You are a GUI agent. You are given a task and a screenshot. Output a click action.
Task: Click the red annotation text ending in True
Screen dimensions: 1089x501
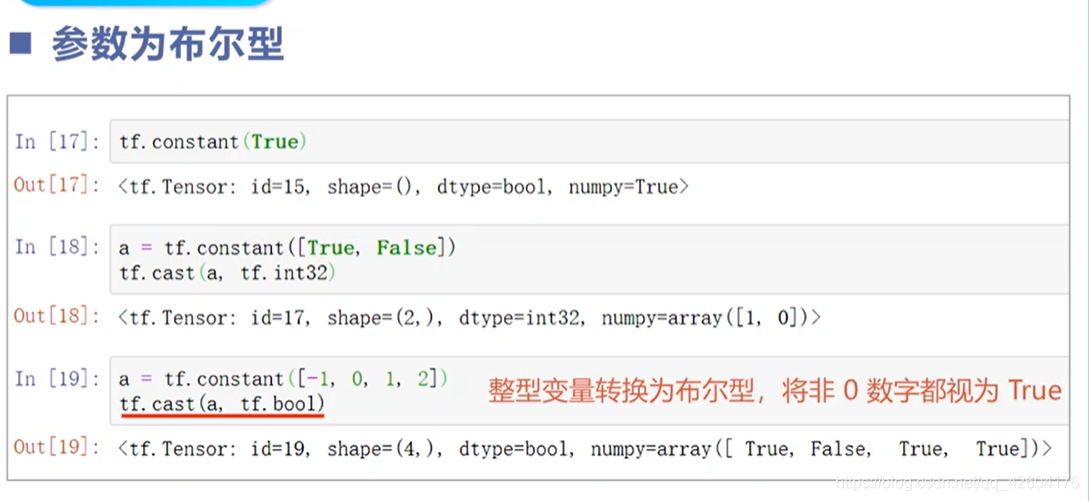point(775,391)
